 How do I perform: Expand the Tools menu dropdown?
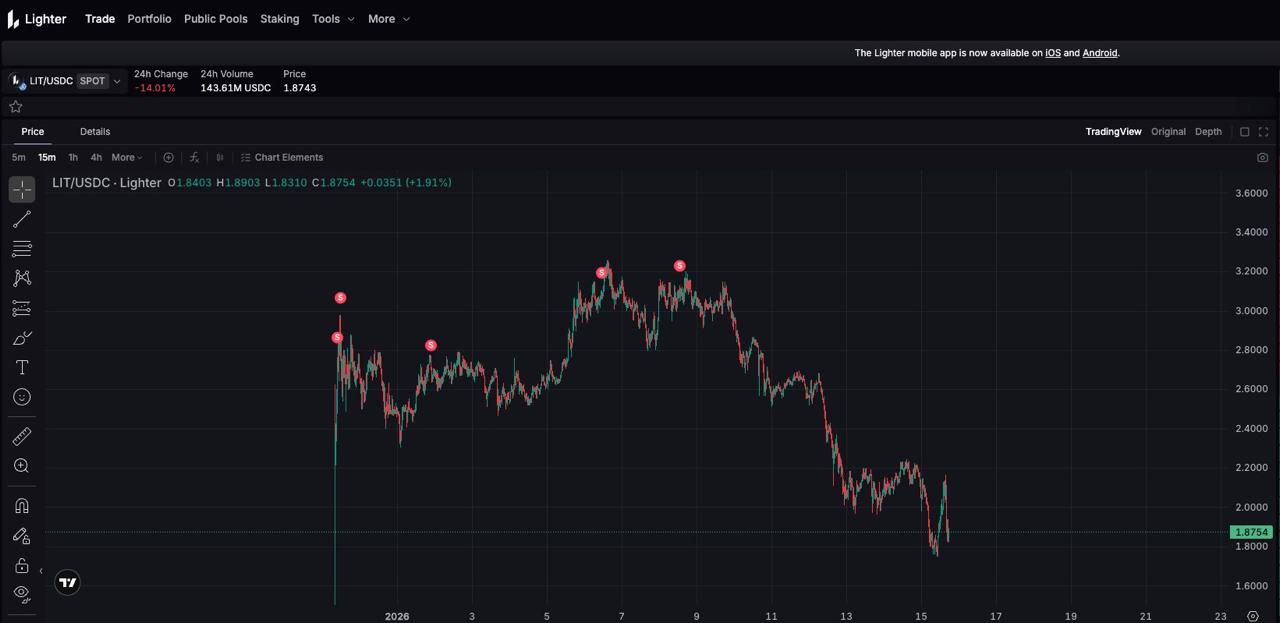click(333, 19)
